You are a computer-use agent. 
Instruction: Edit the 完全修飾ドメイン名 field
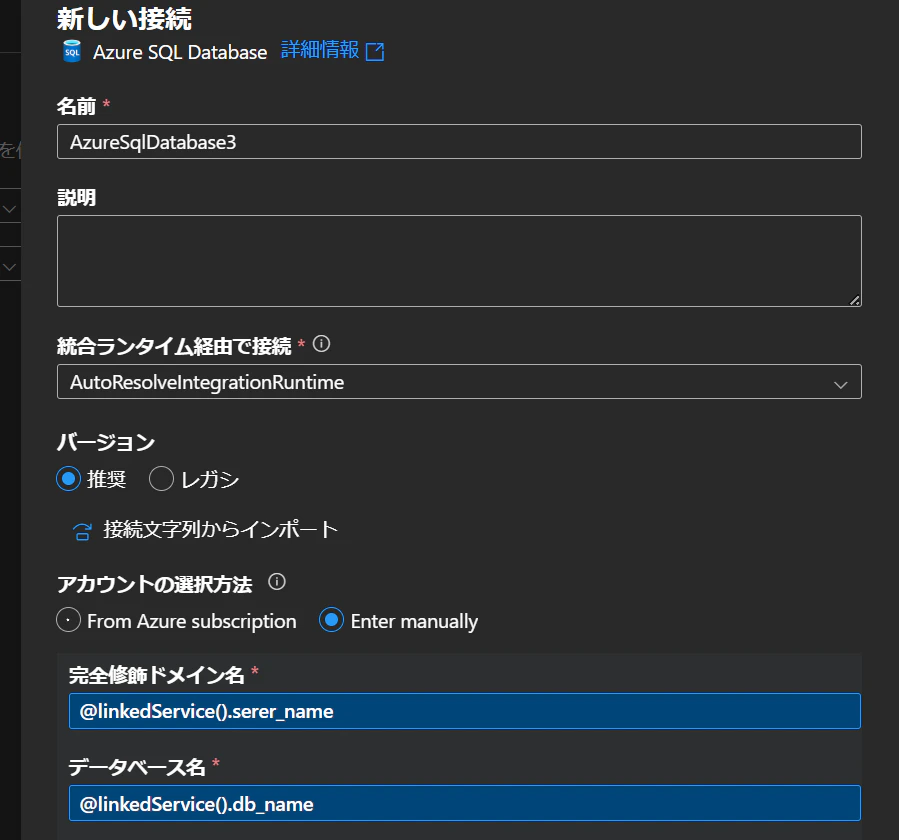[x=465, y=711]
